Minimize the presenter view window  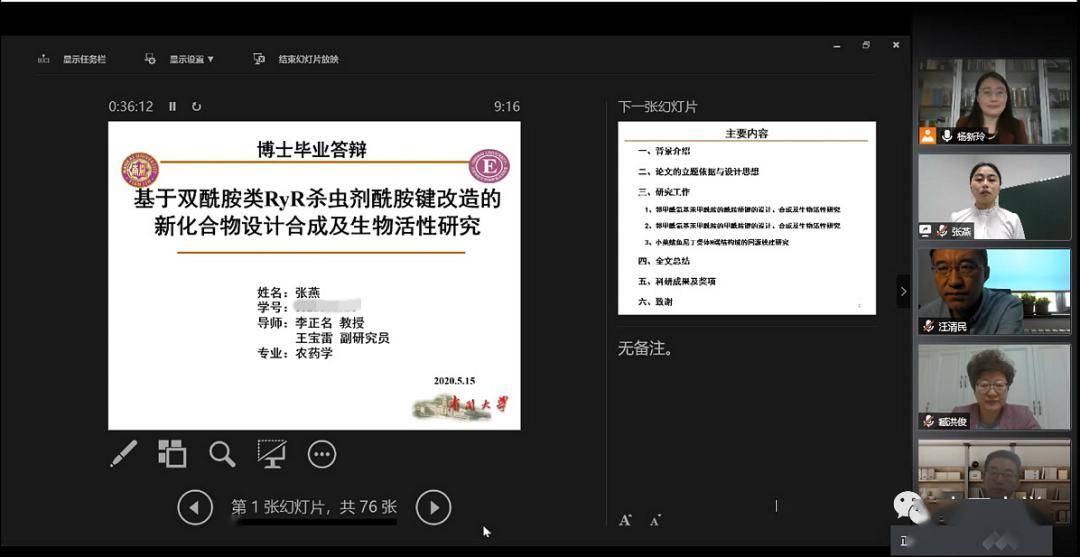pos(837,45)
